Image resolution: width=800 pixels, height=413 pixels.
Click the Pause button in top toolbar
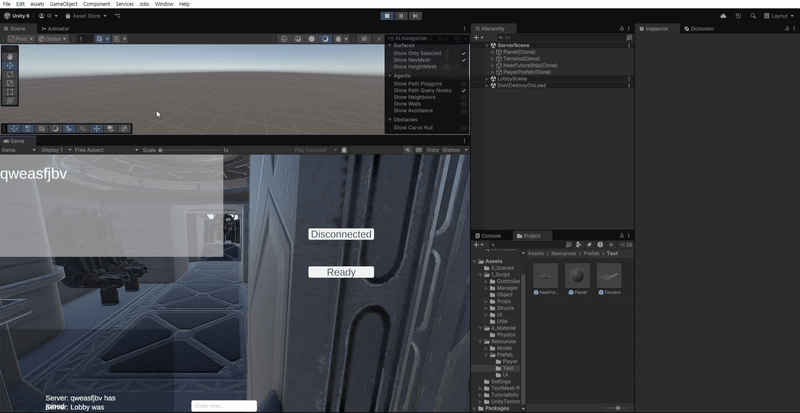pyautogui.click(x=401, y=16)
